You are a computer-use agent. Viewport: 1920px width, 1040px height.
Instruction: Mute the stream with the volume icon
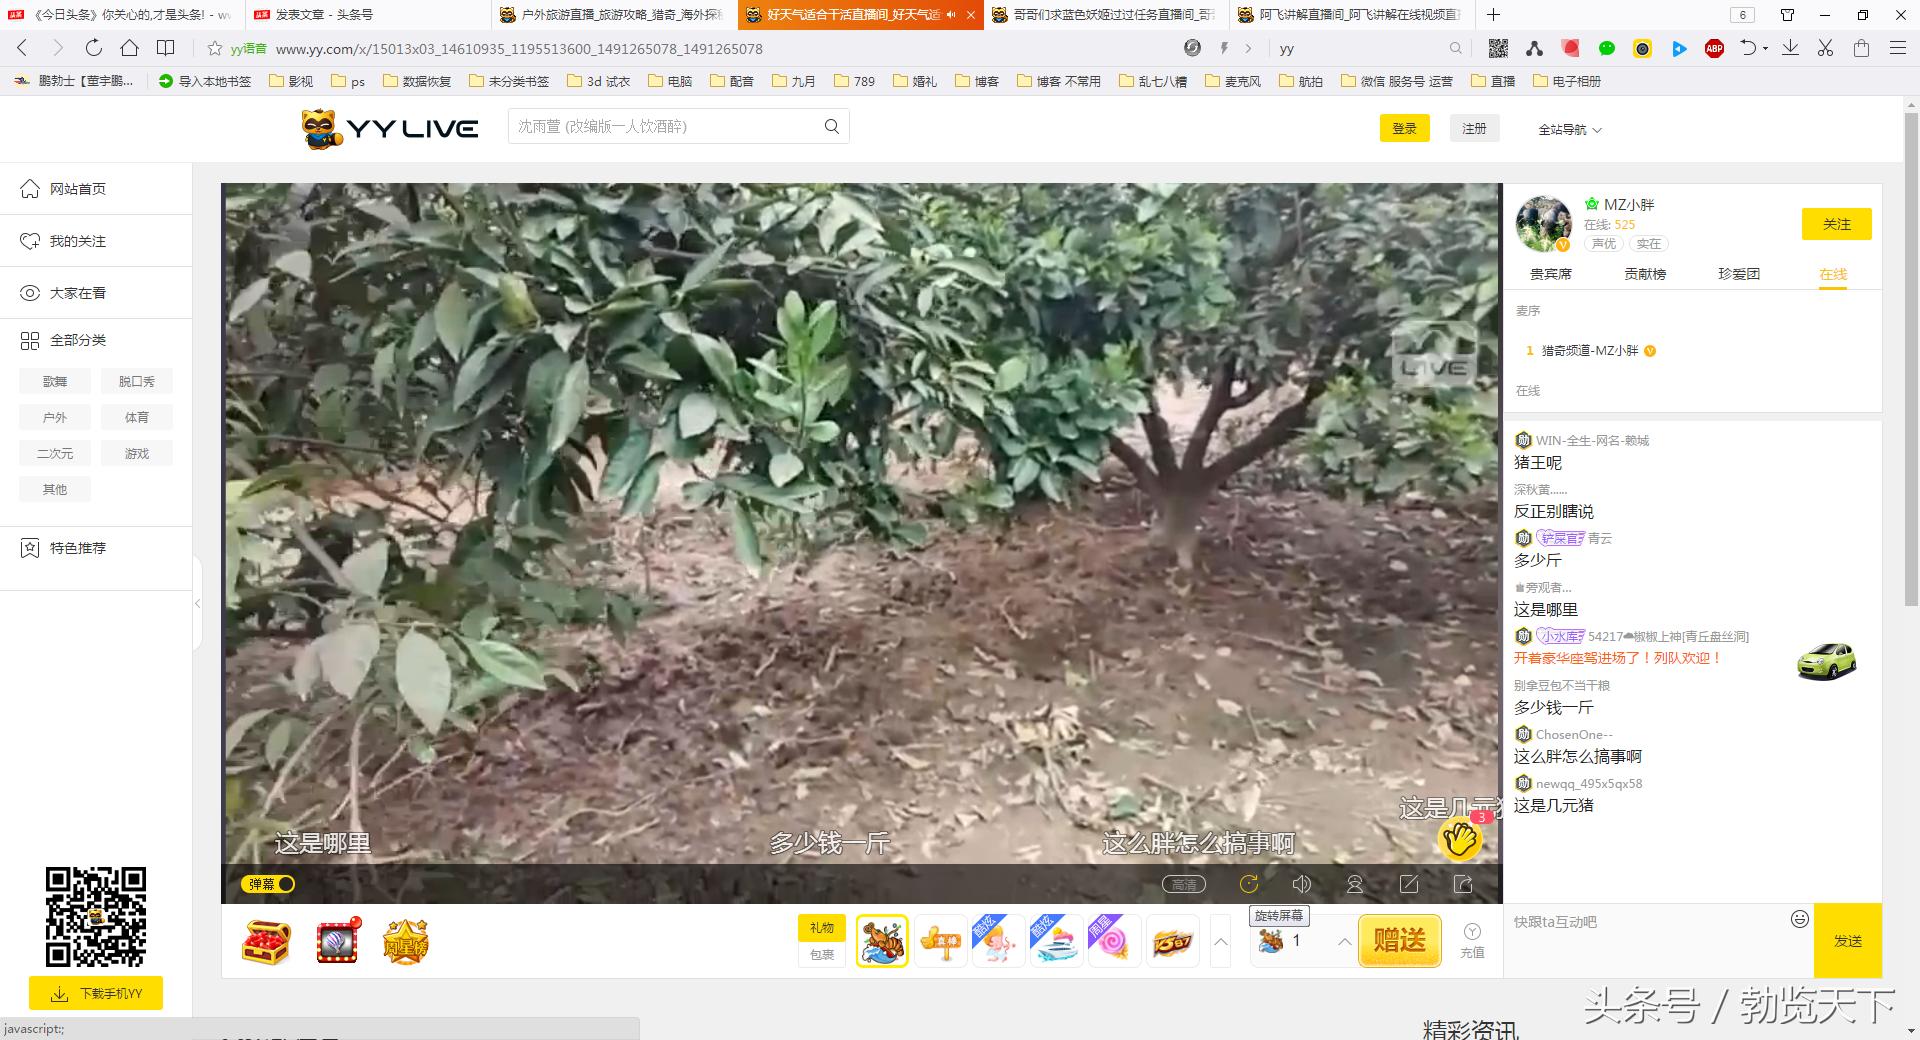1301,884
